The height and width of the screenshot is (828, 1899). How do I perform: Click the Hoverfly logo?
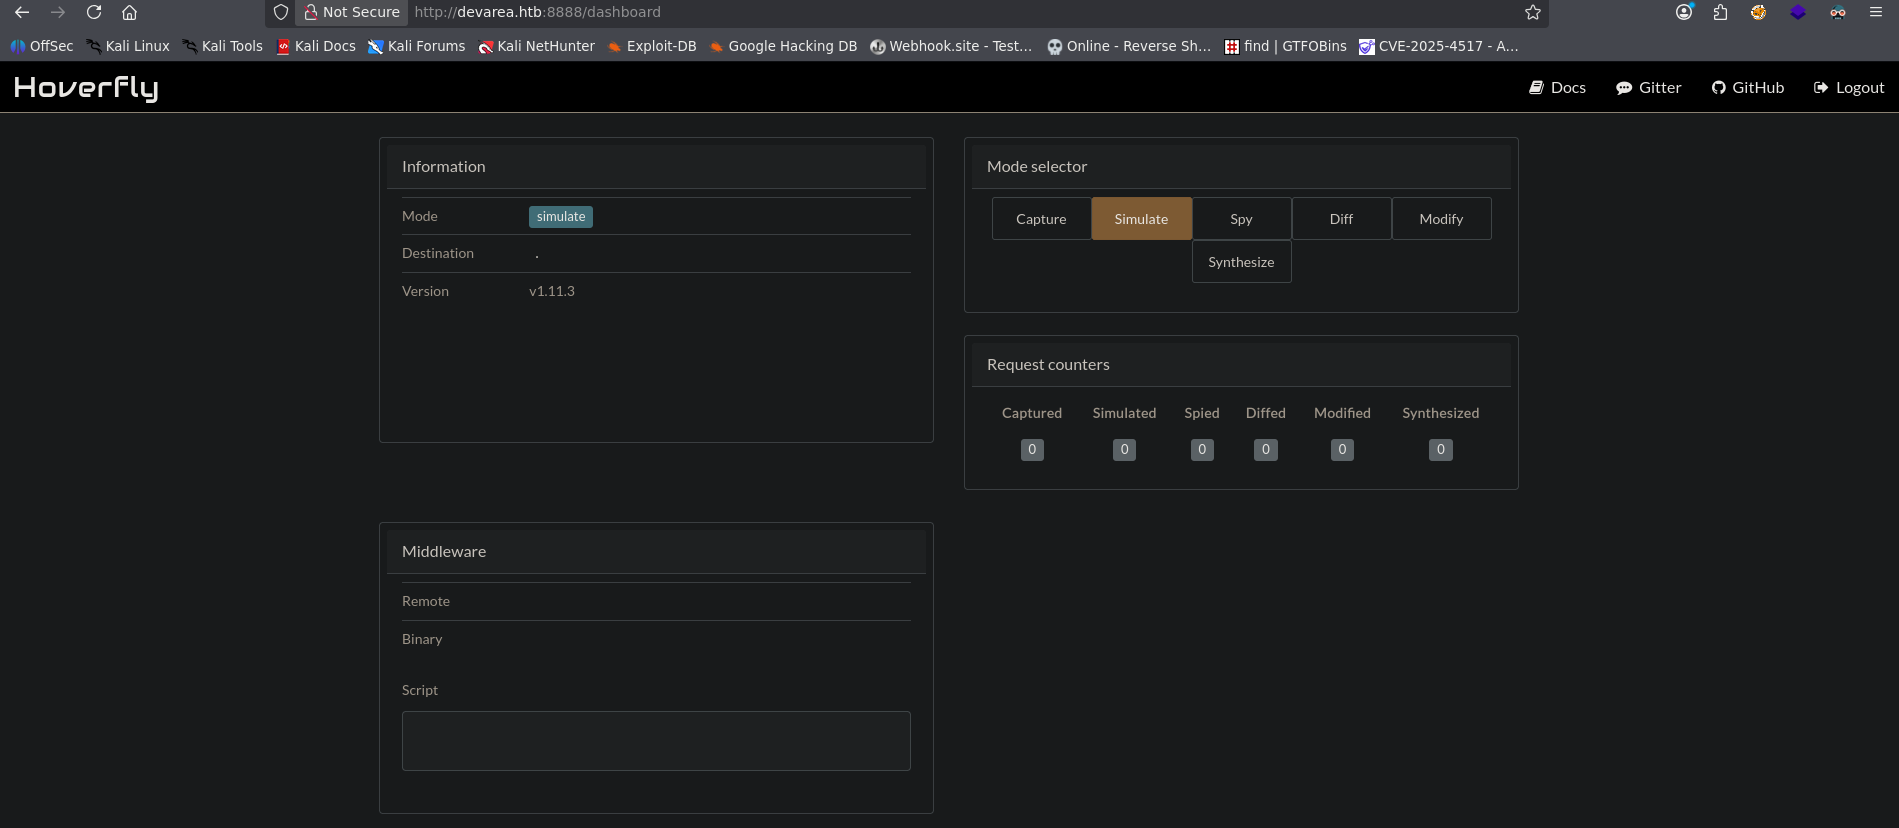tap(86, 88)
